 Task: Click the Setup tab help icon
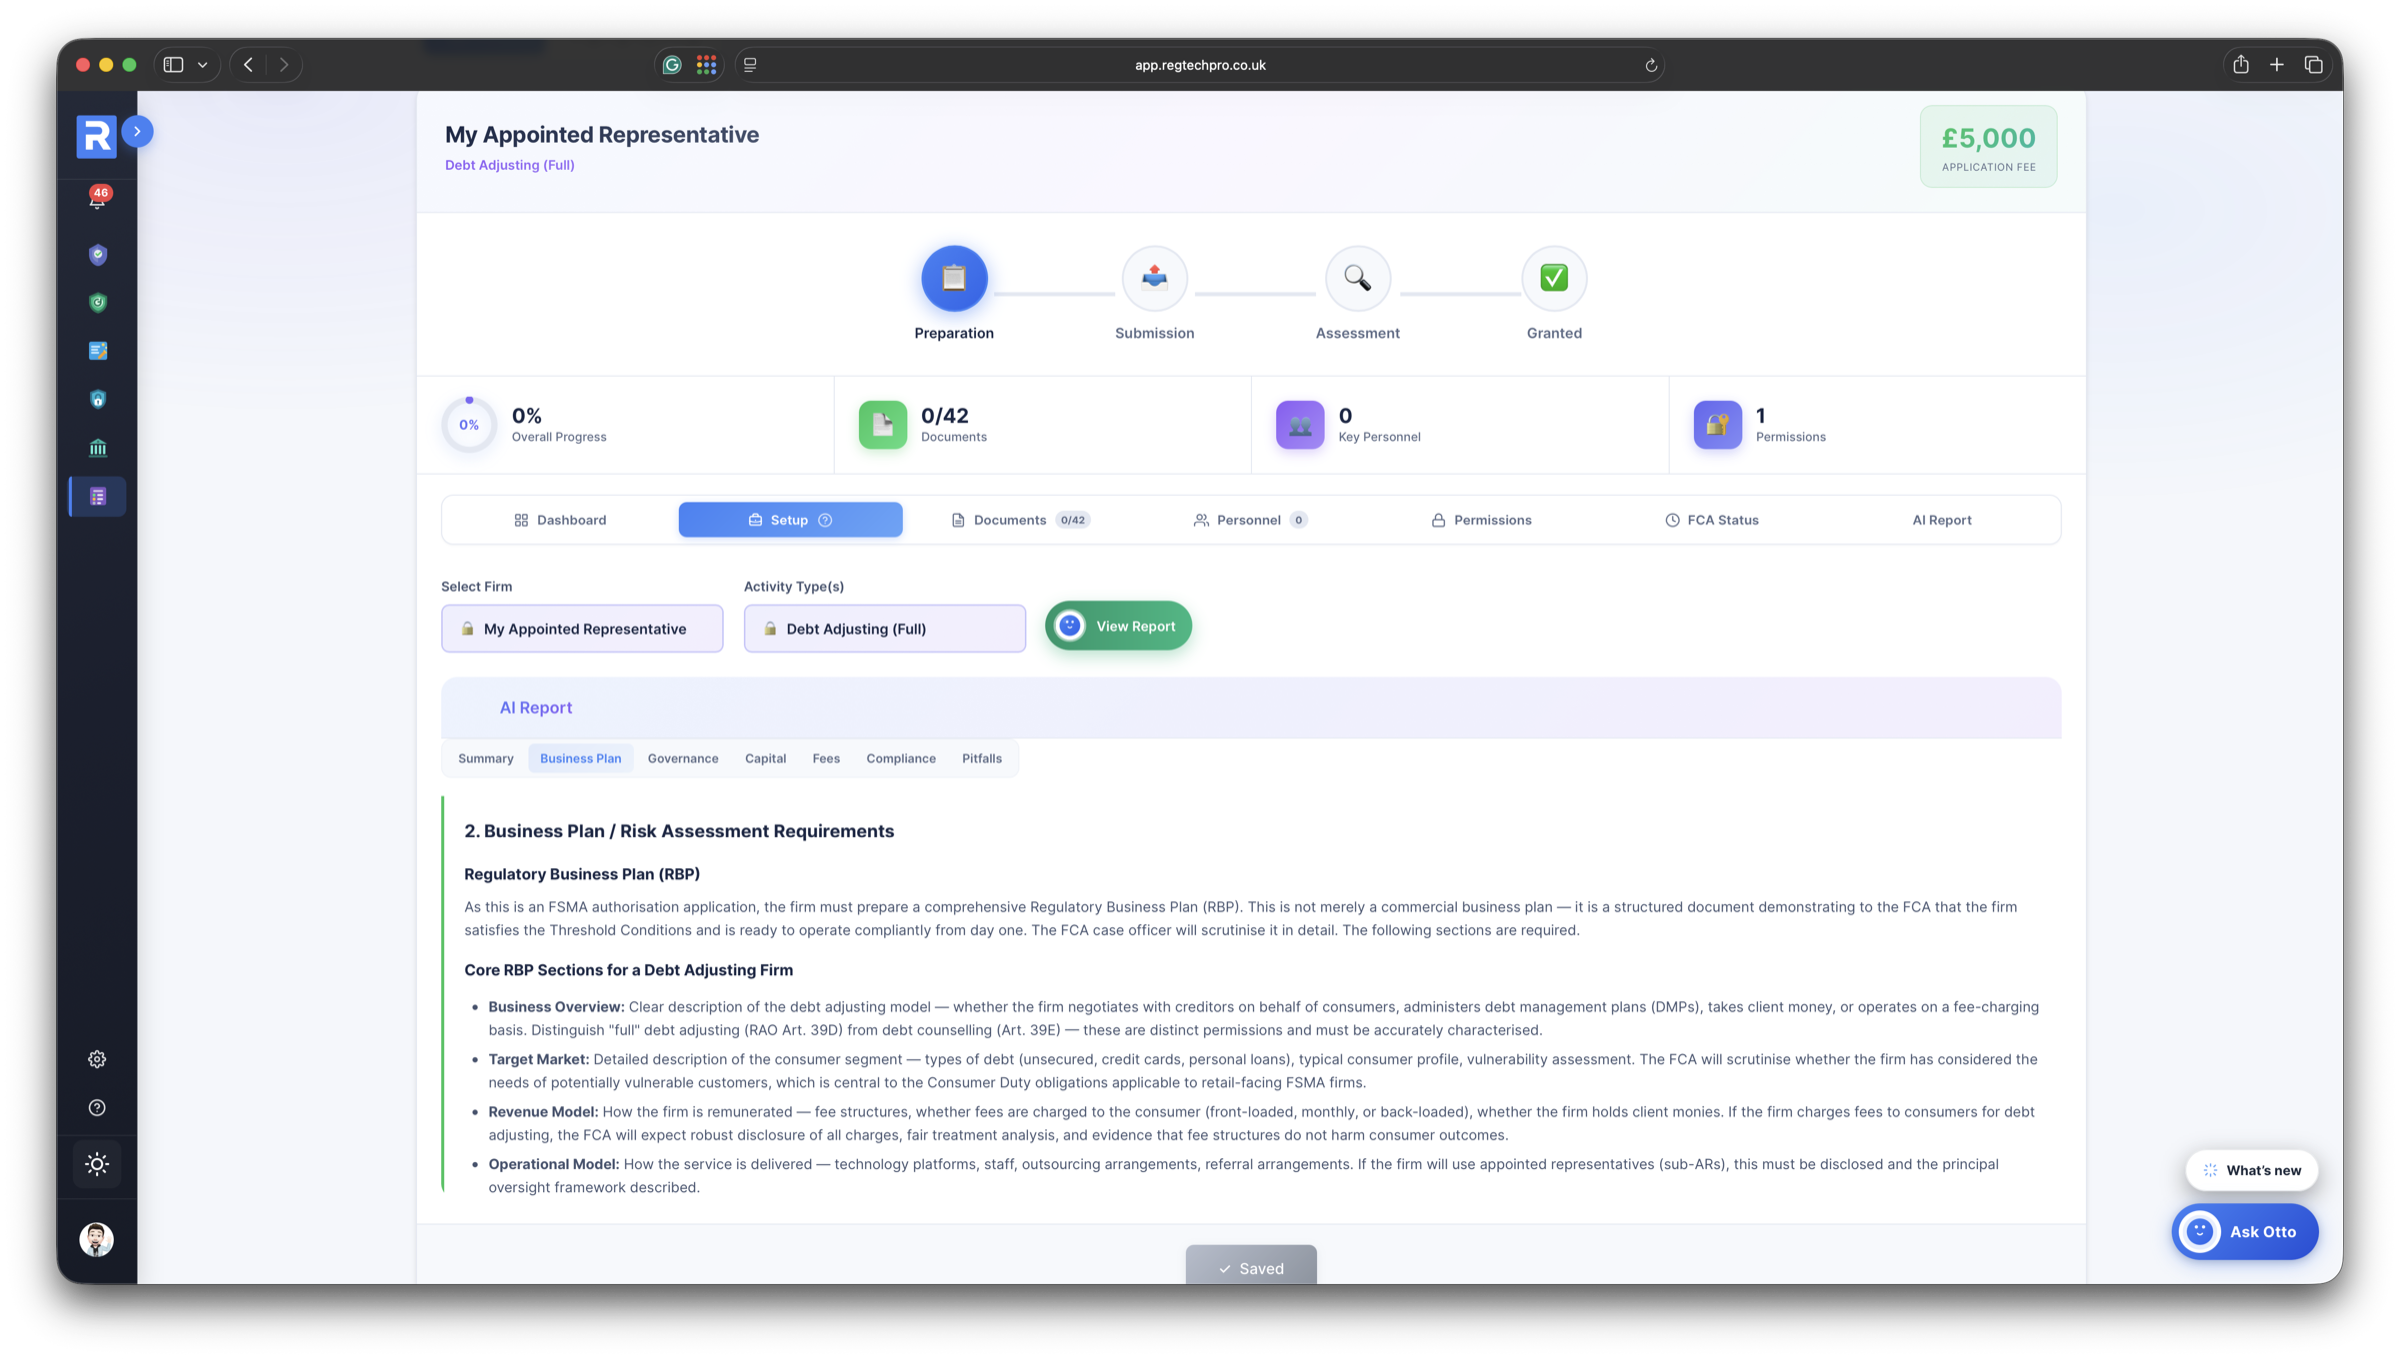pyautogui.click(x=825, y=520)
